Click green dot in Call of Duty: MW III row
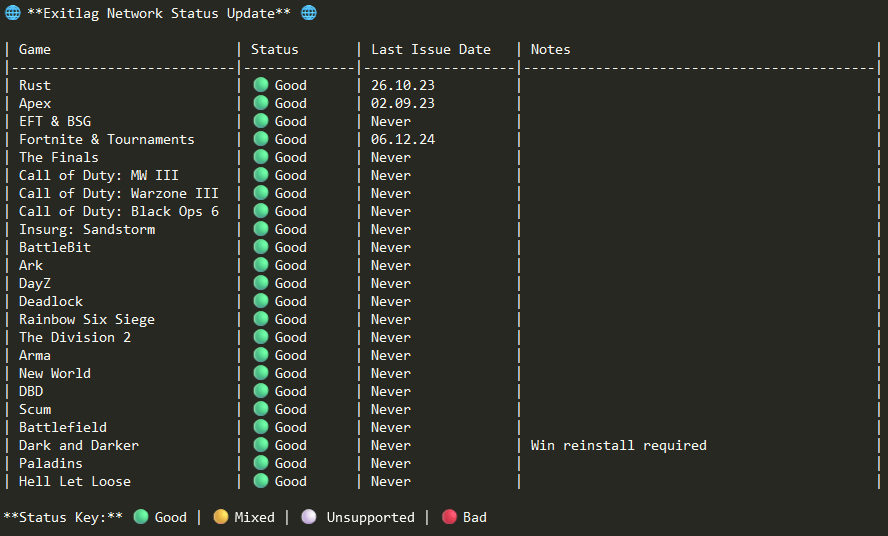 tap(261, 175)
